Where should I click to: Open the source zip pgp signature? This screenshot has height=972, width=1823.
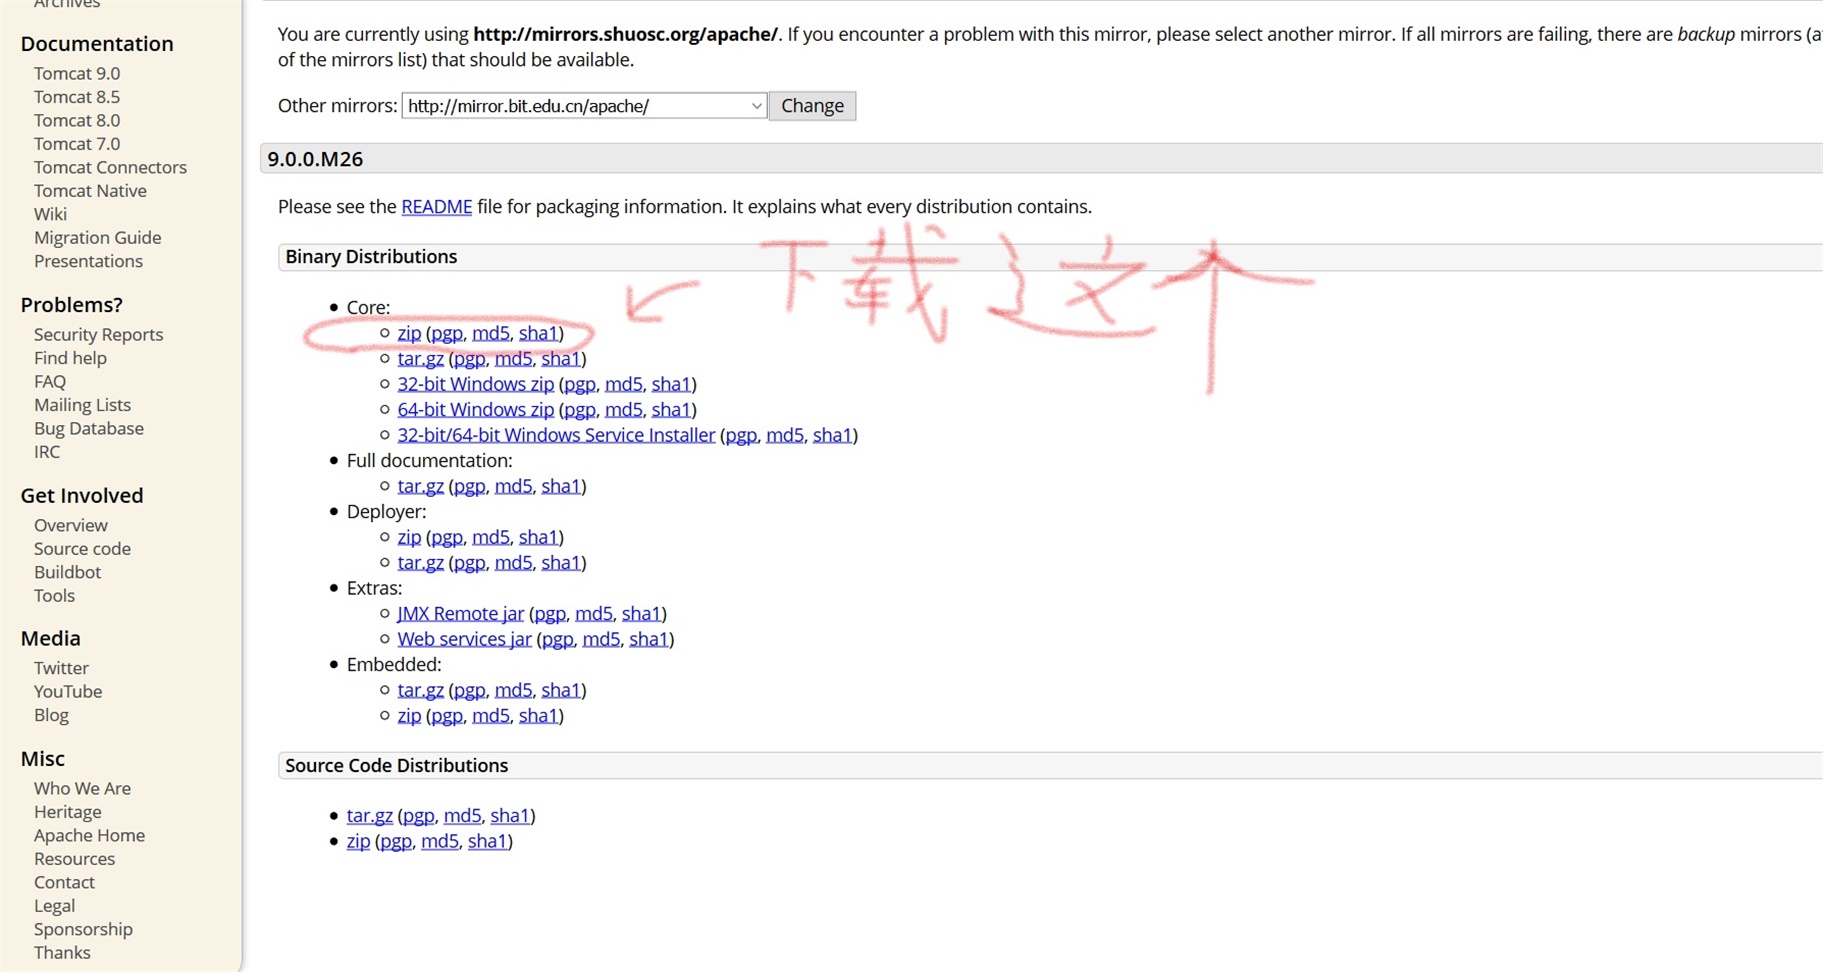click(x=396, y=842)
